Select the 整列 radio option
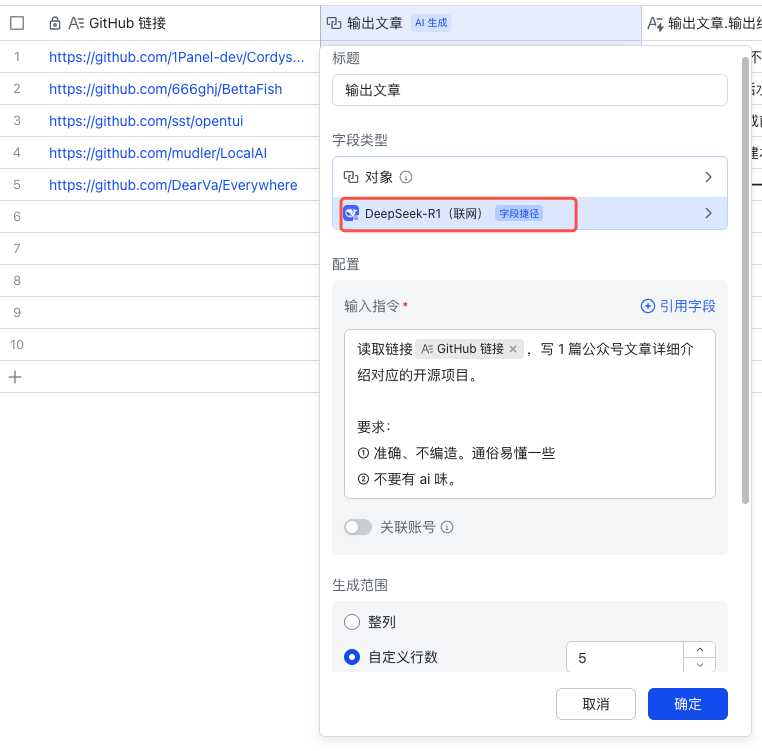 tap(352, 622)
